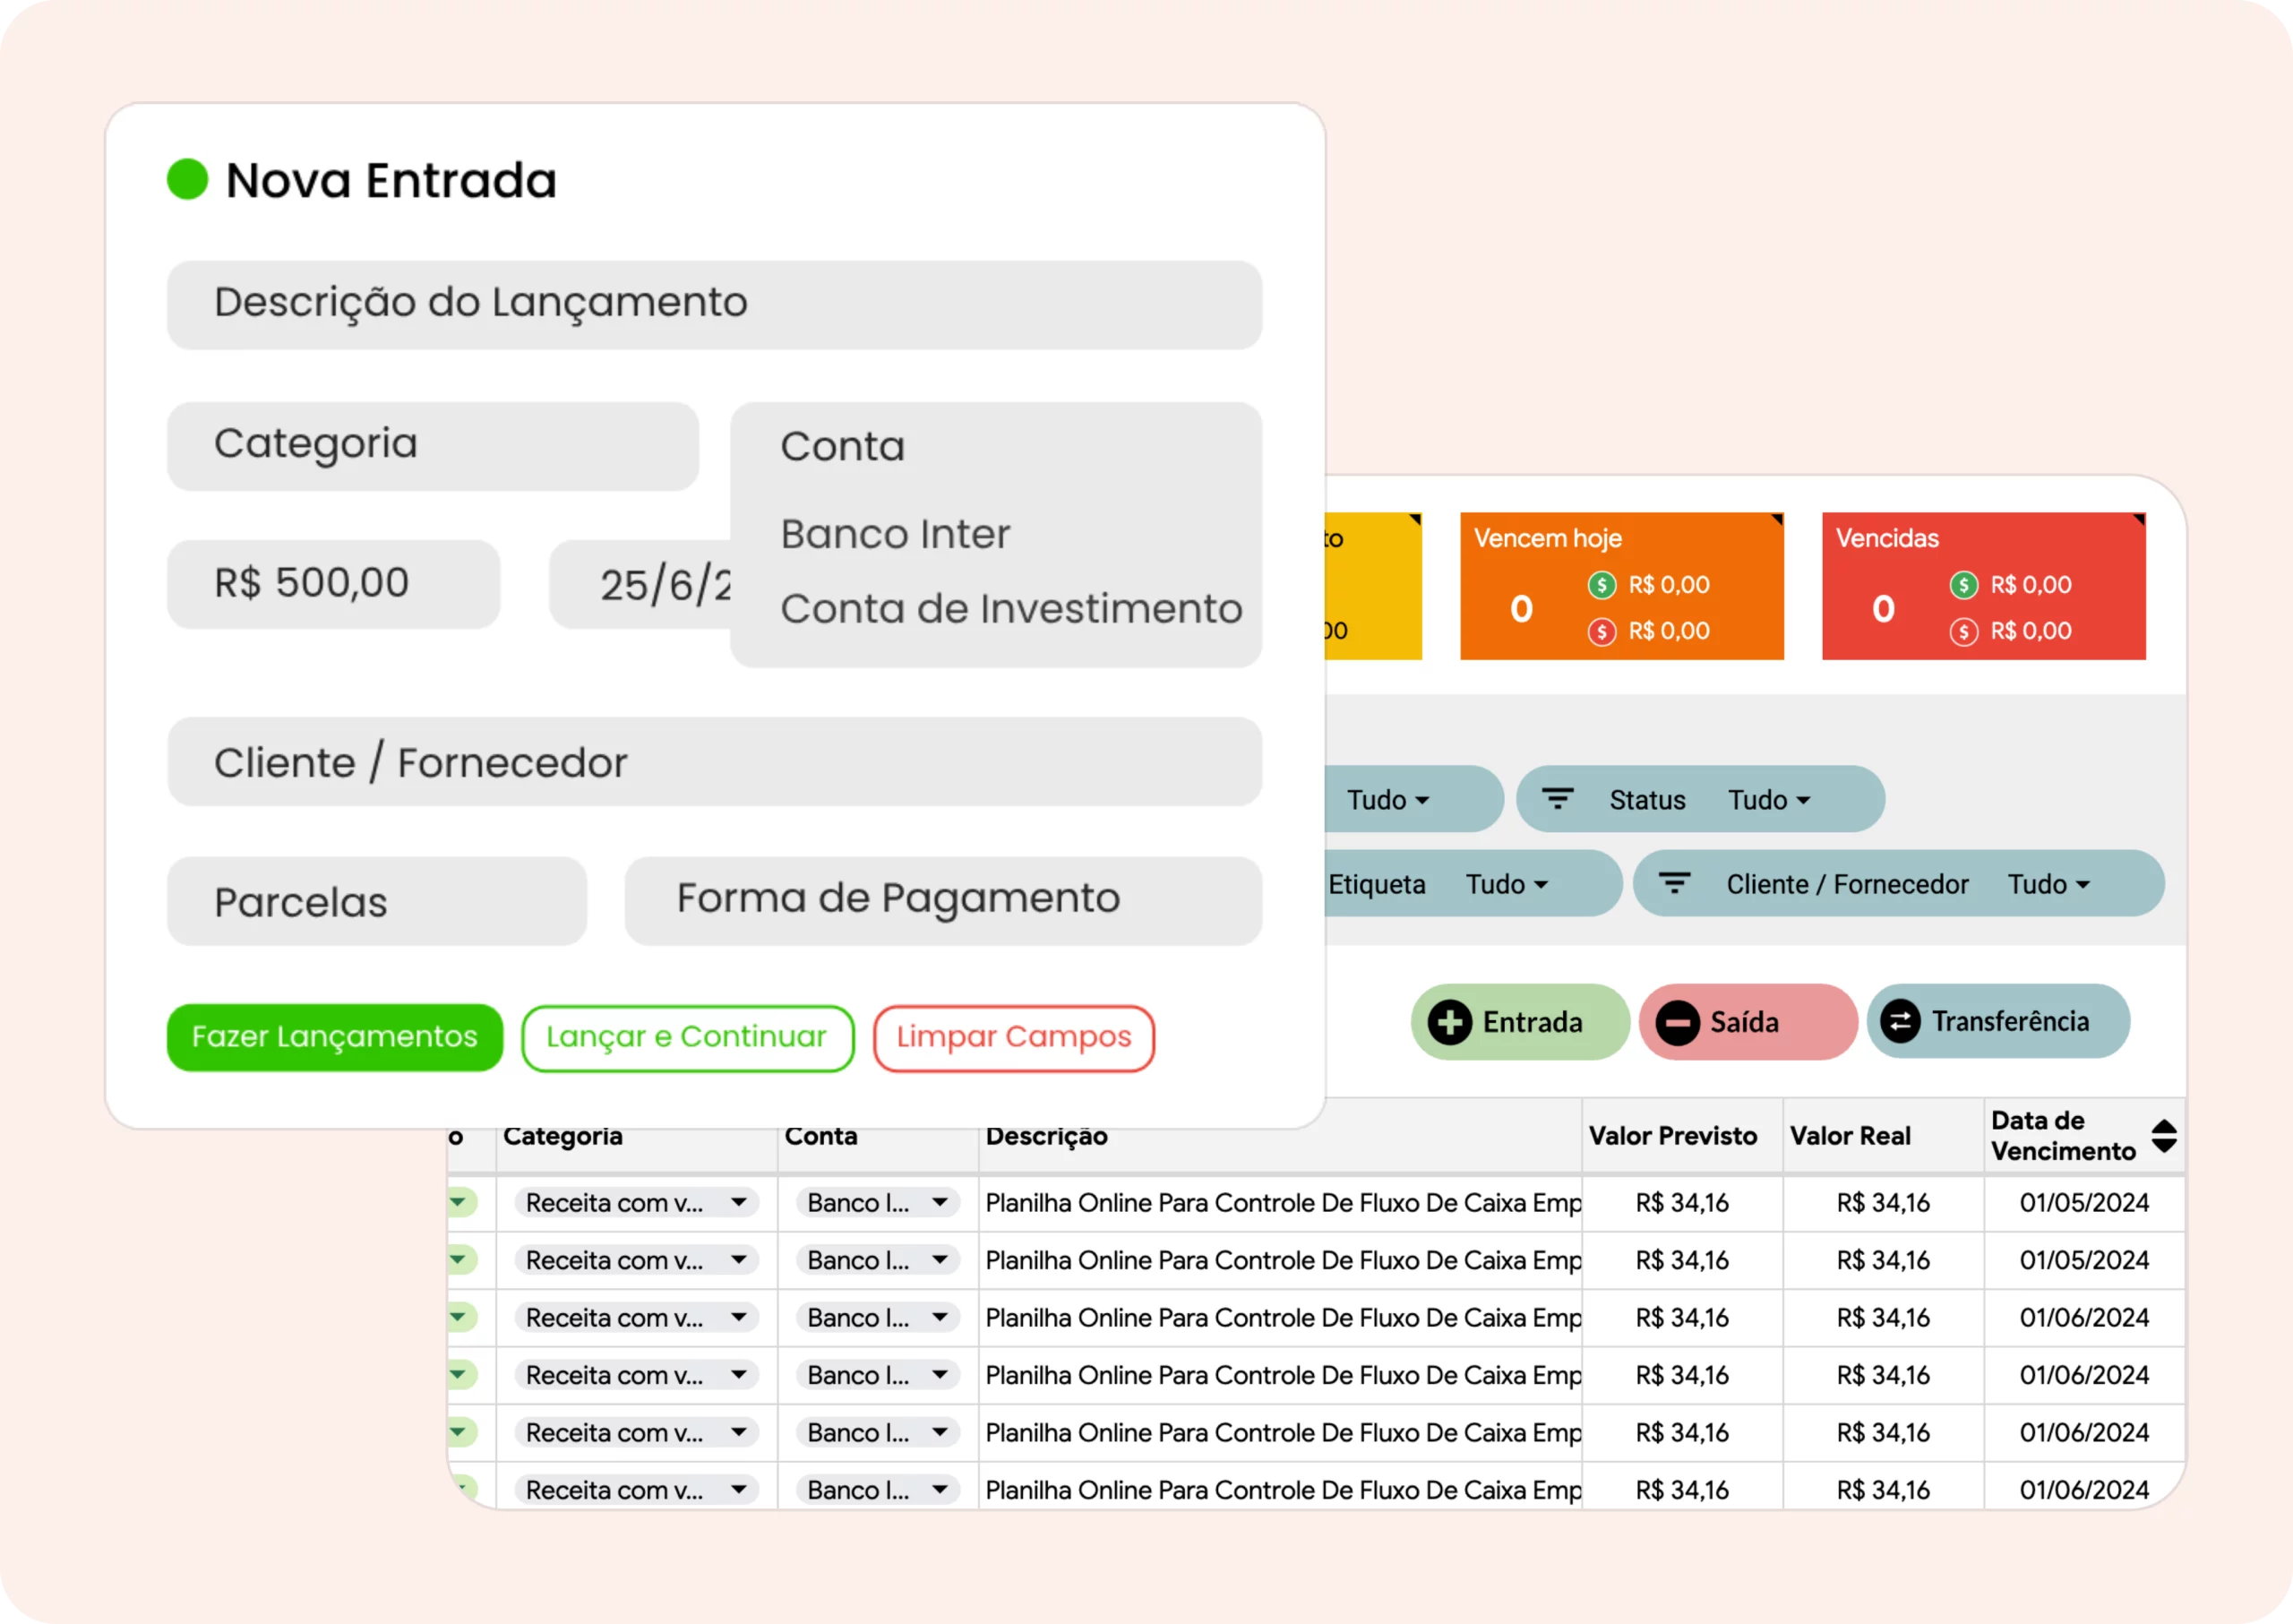Choose Conta de Investimento option
Screen dimensions: 2293x1624
pos(1010,609)
